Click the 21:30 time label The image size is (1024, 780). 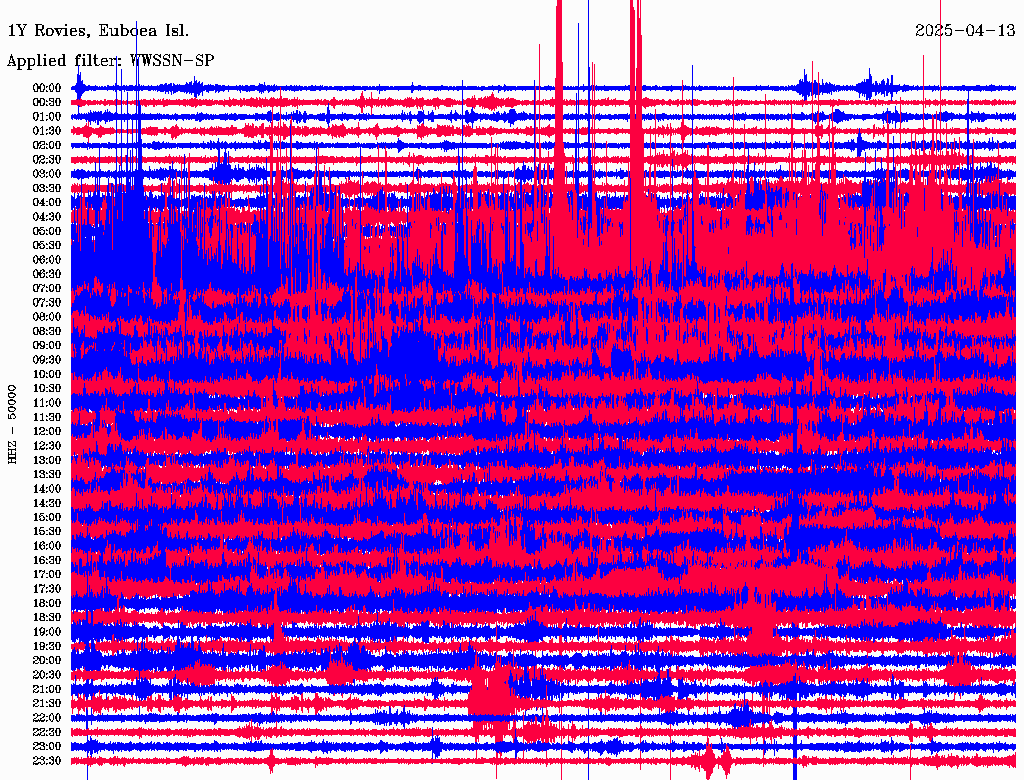tap(47, 703)
